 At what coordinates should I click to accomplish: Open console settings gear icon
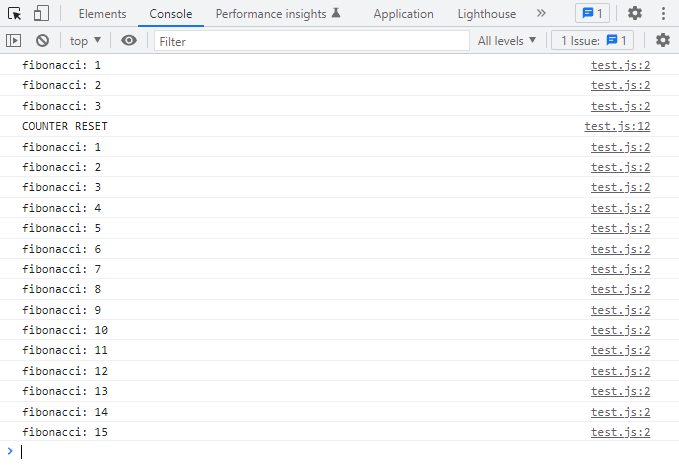[x=662, y=41]
